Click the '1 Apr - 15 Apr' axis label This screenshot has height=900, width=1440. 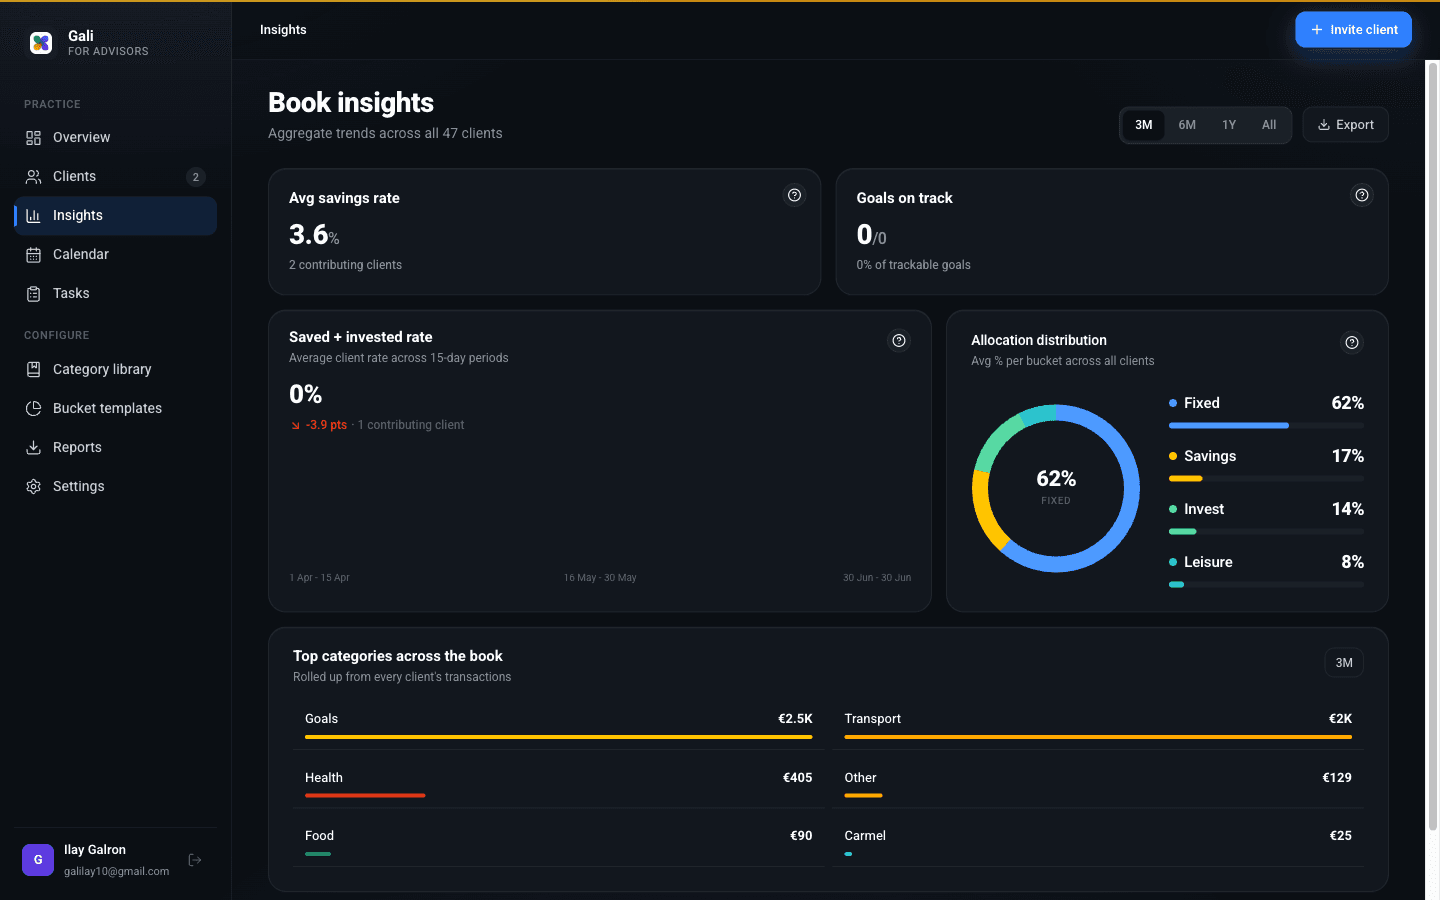319,578
